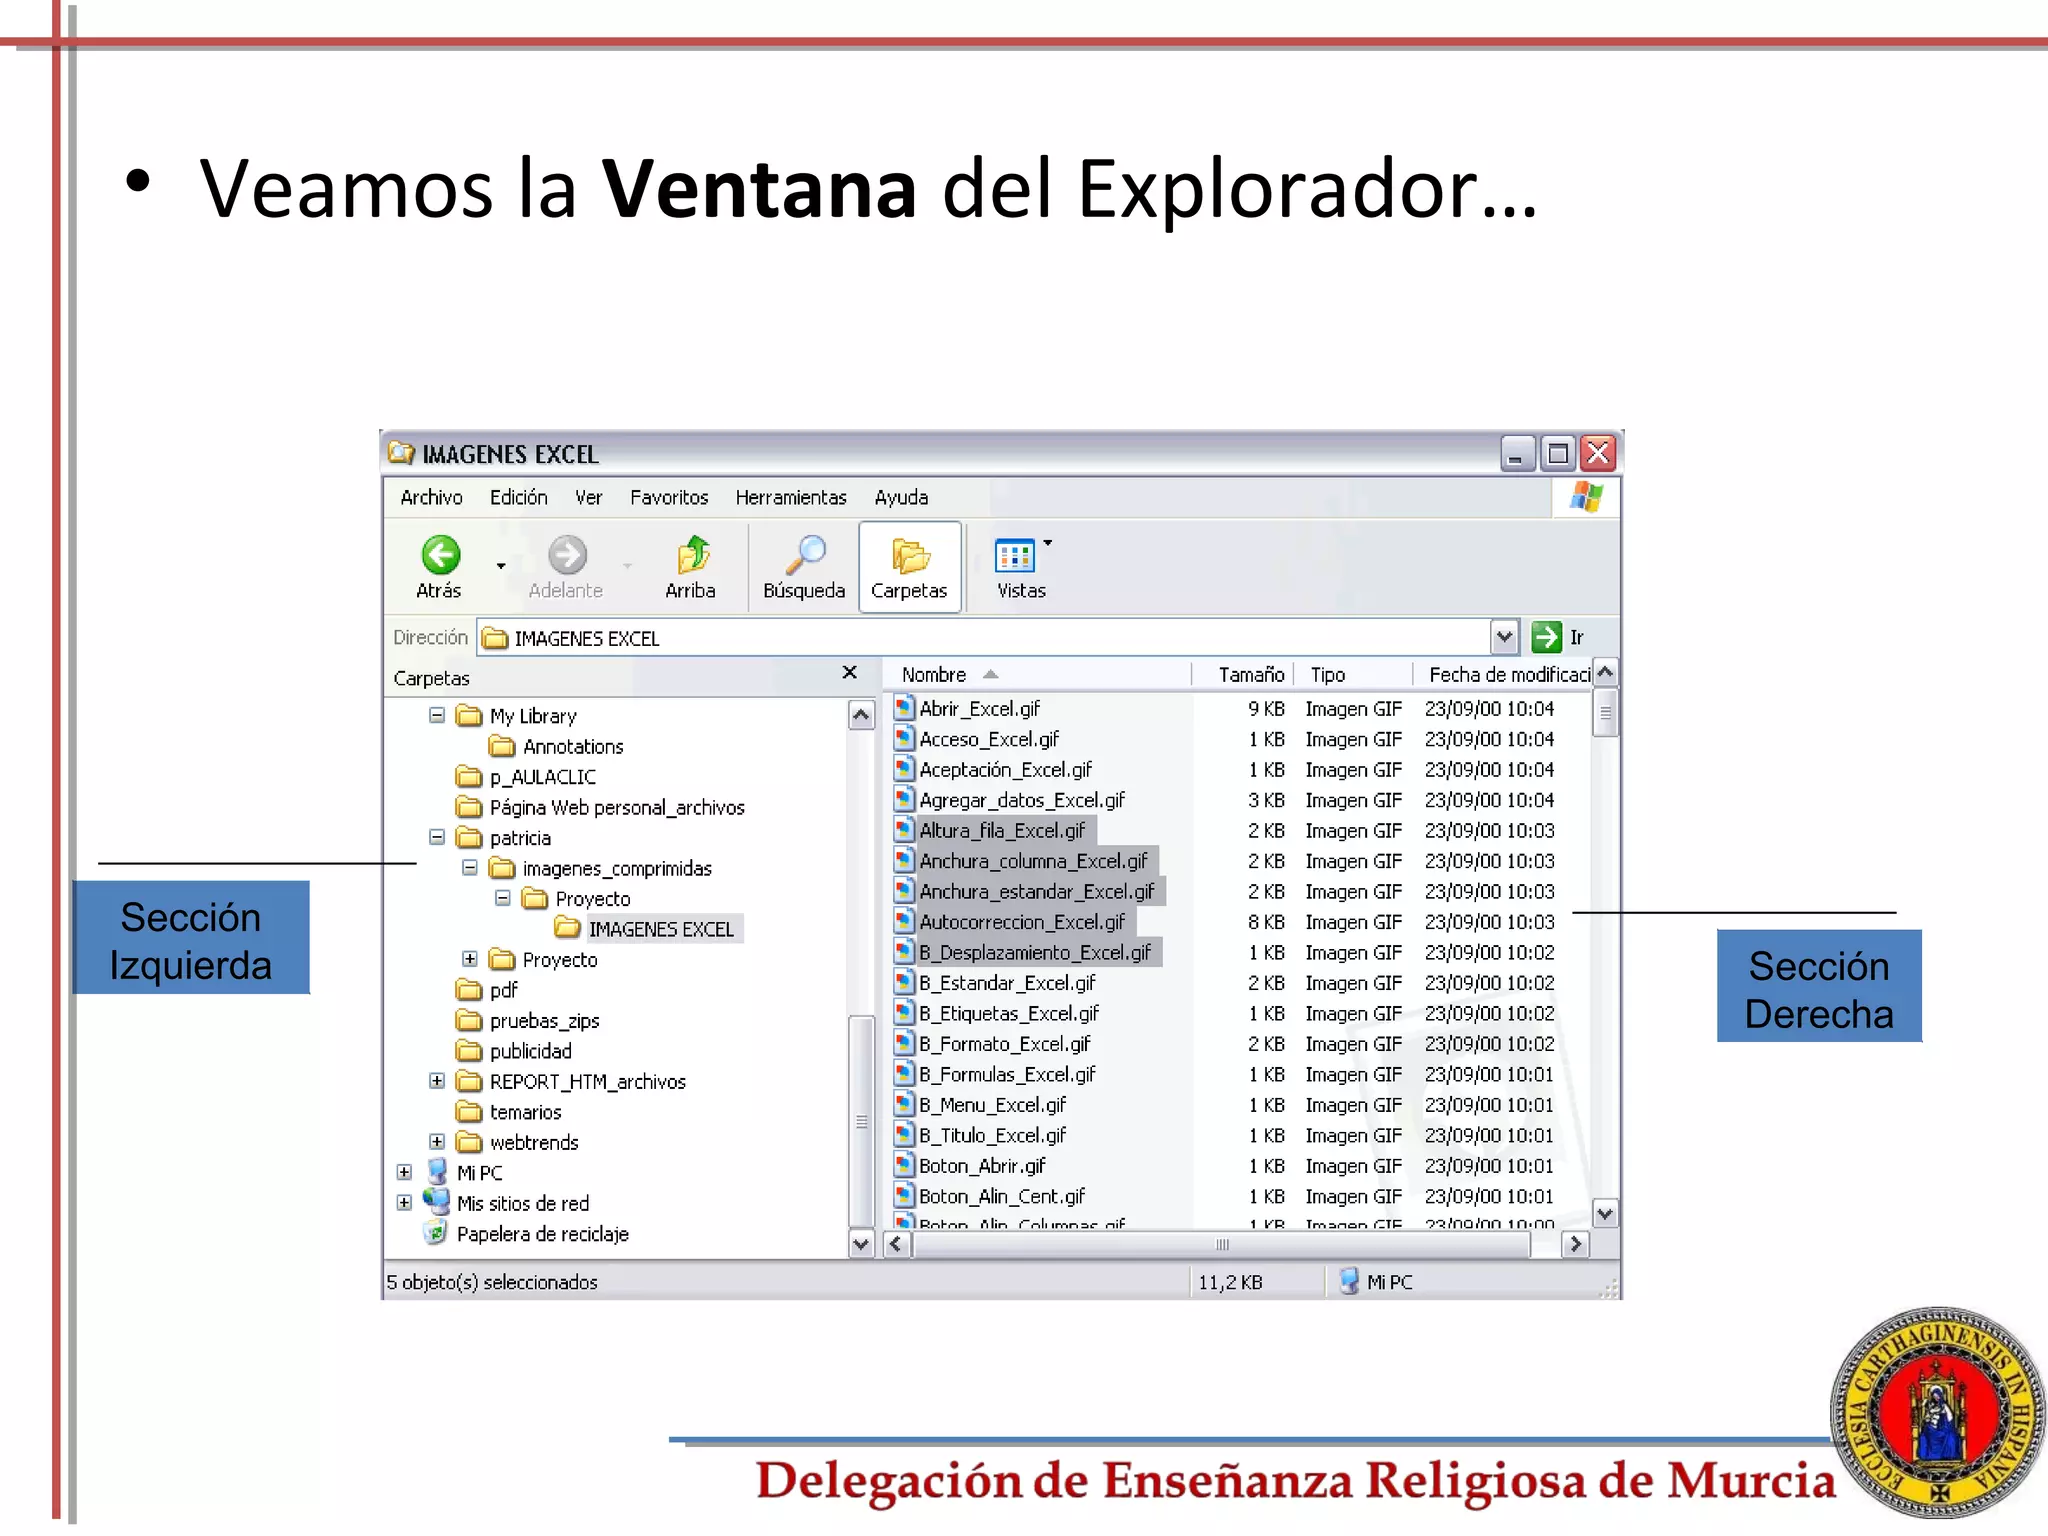The image size is (2048, 1536).
Task: Open the Dirección address dropdown
Action: coord(1504,637)
